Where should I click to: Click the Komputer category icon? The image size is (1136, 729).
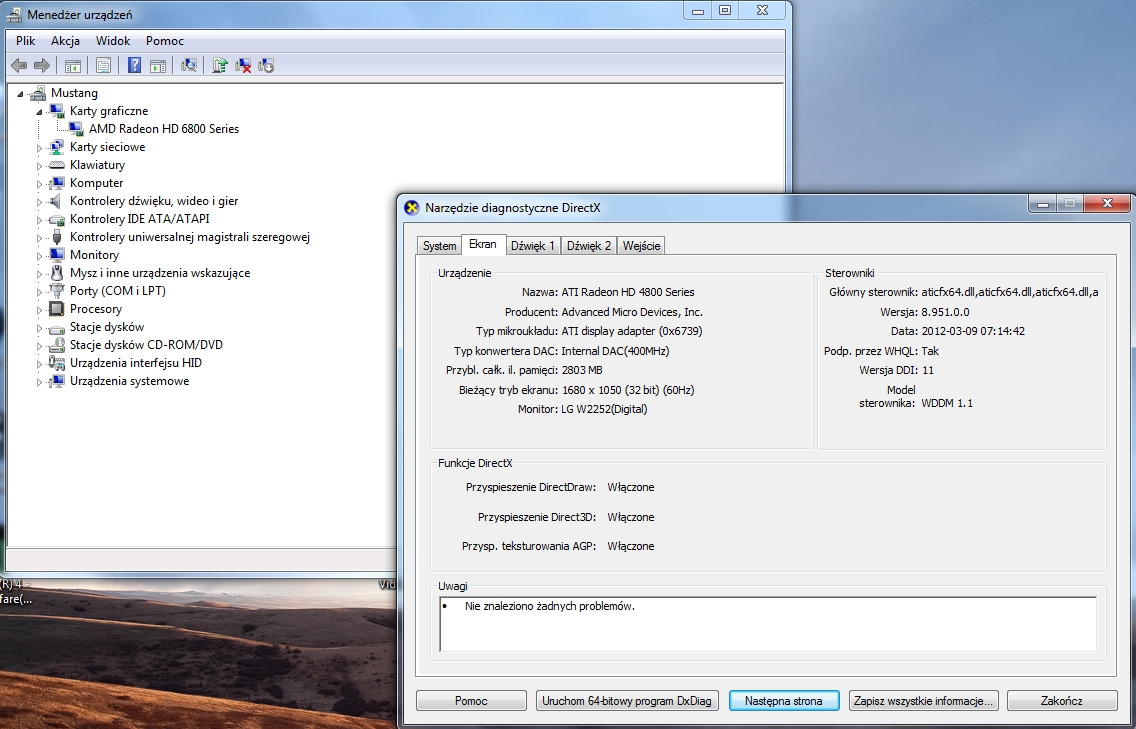[x=57, y=183]
